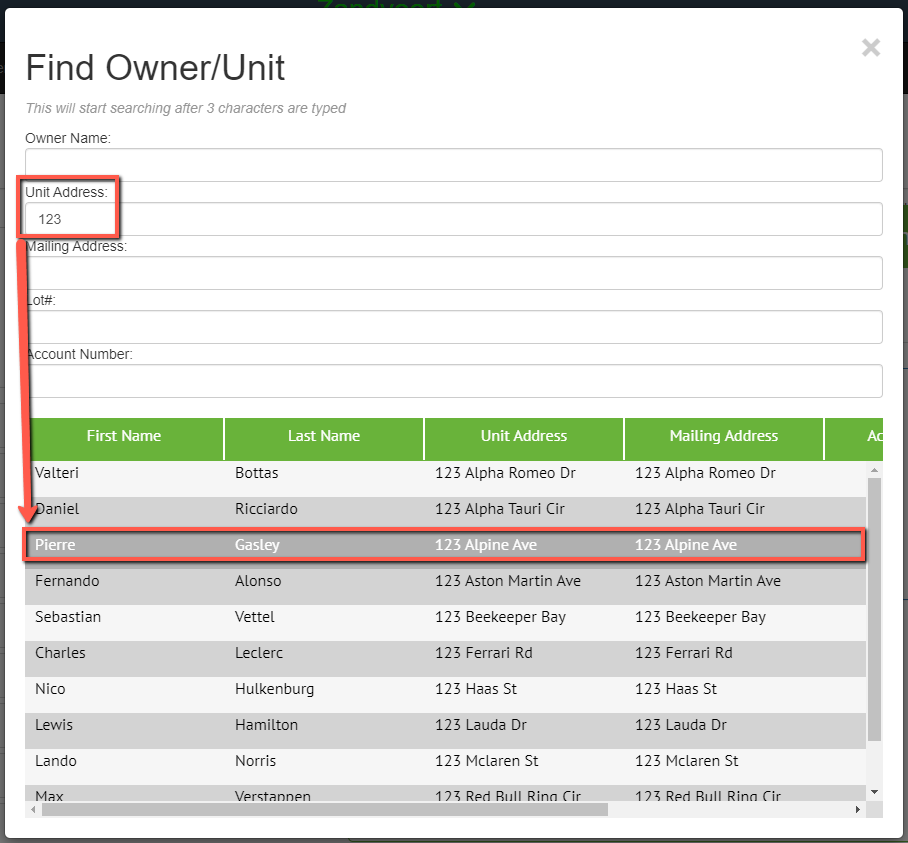908x843 pixels.
Task: Select the Nico first name cell
Action: [50, 688]
